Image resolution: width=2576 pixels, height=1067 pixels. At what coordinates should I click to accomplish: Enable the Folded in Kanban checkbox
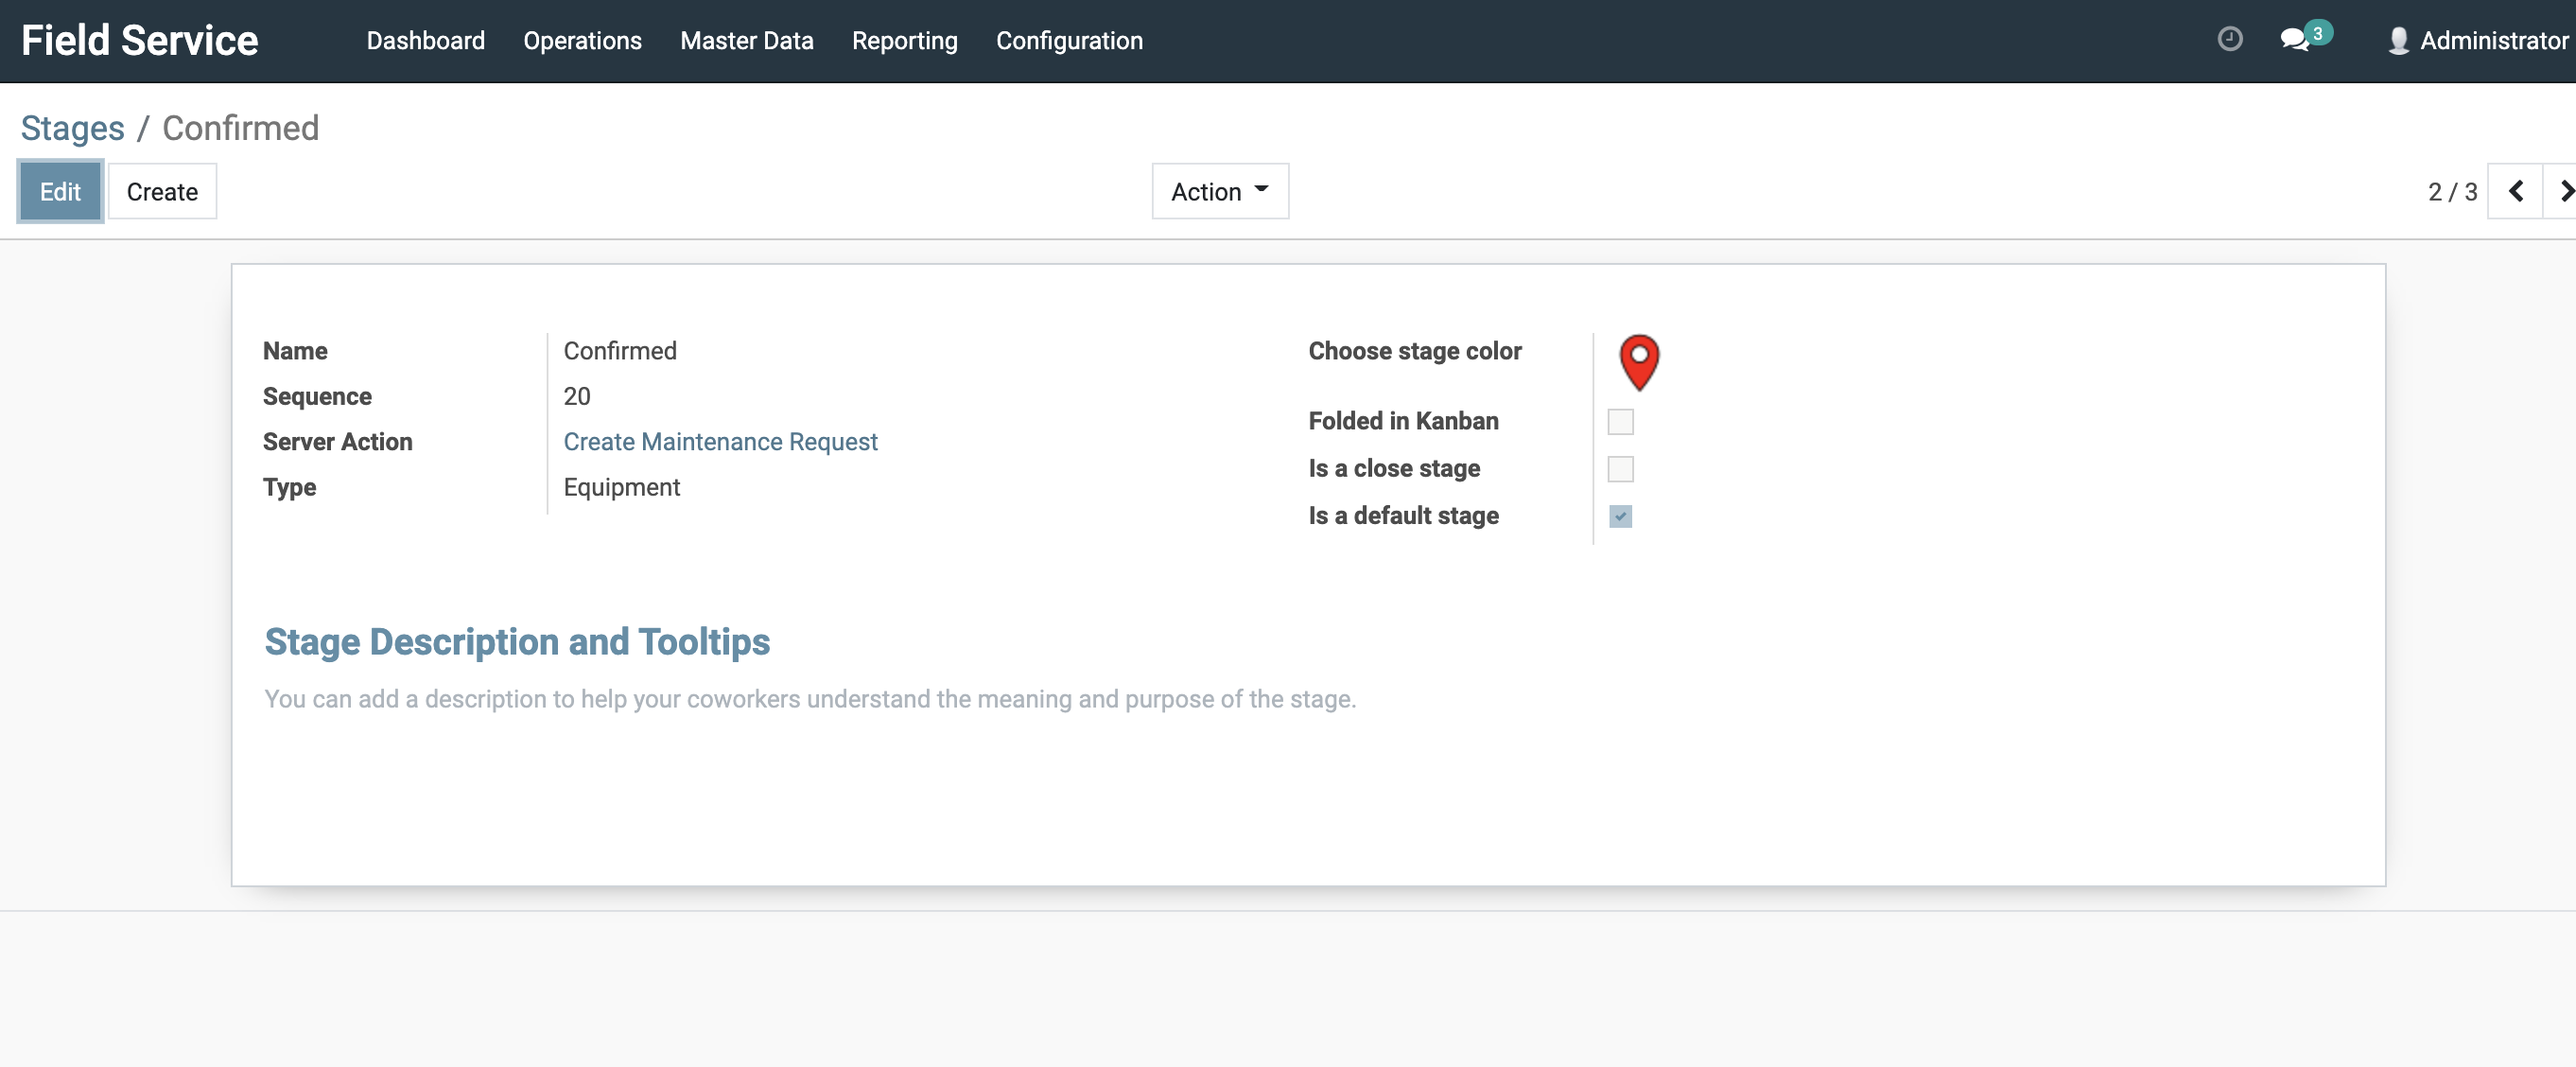click(x=1620, y=421)
